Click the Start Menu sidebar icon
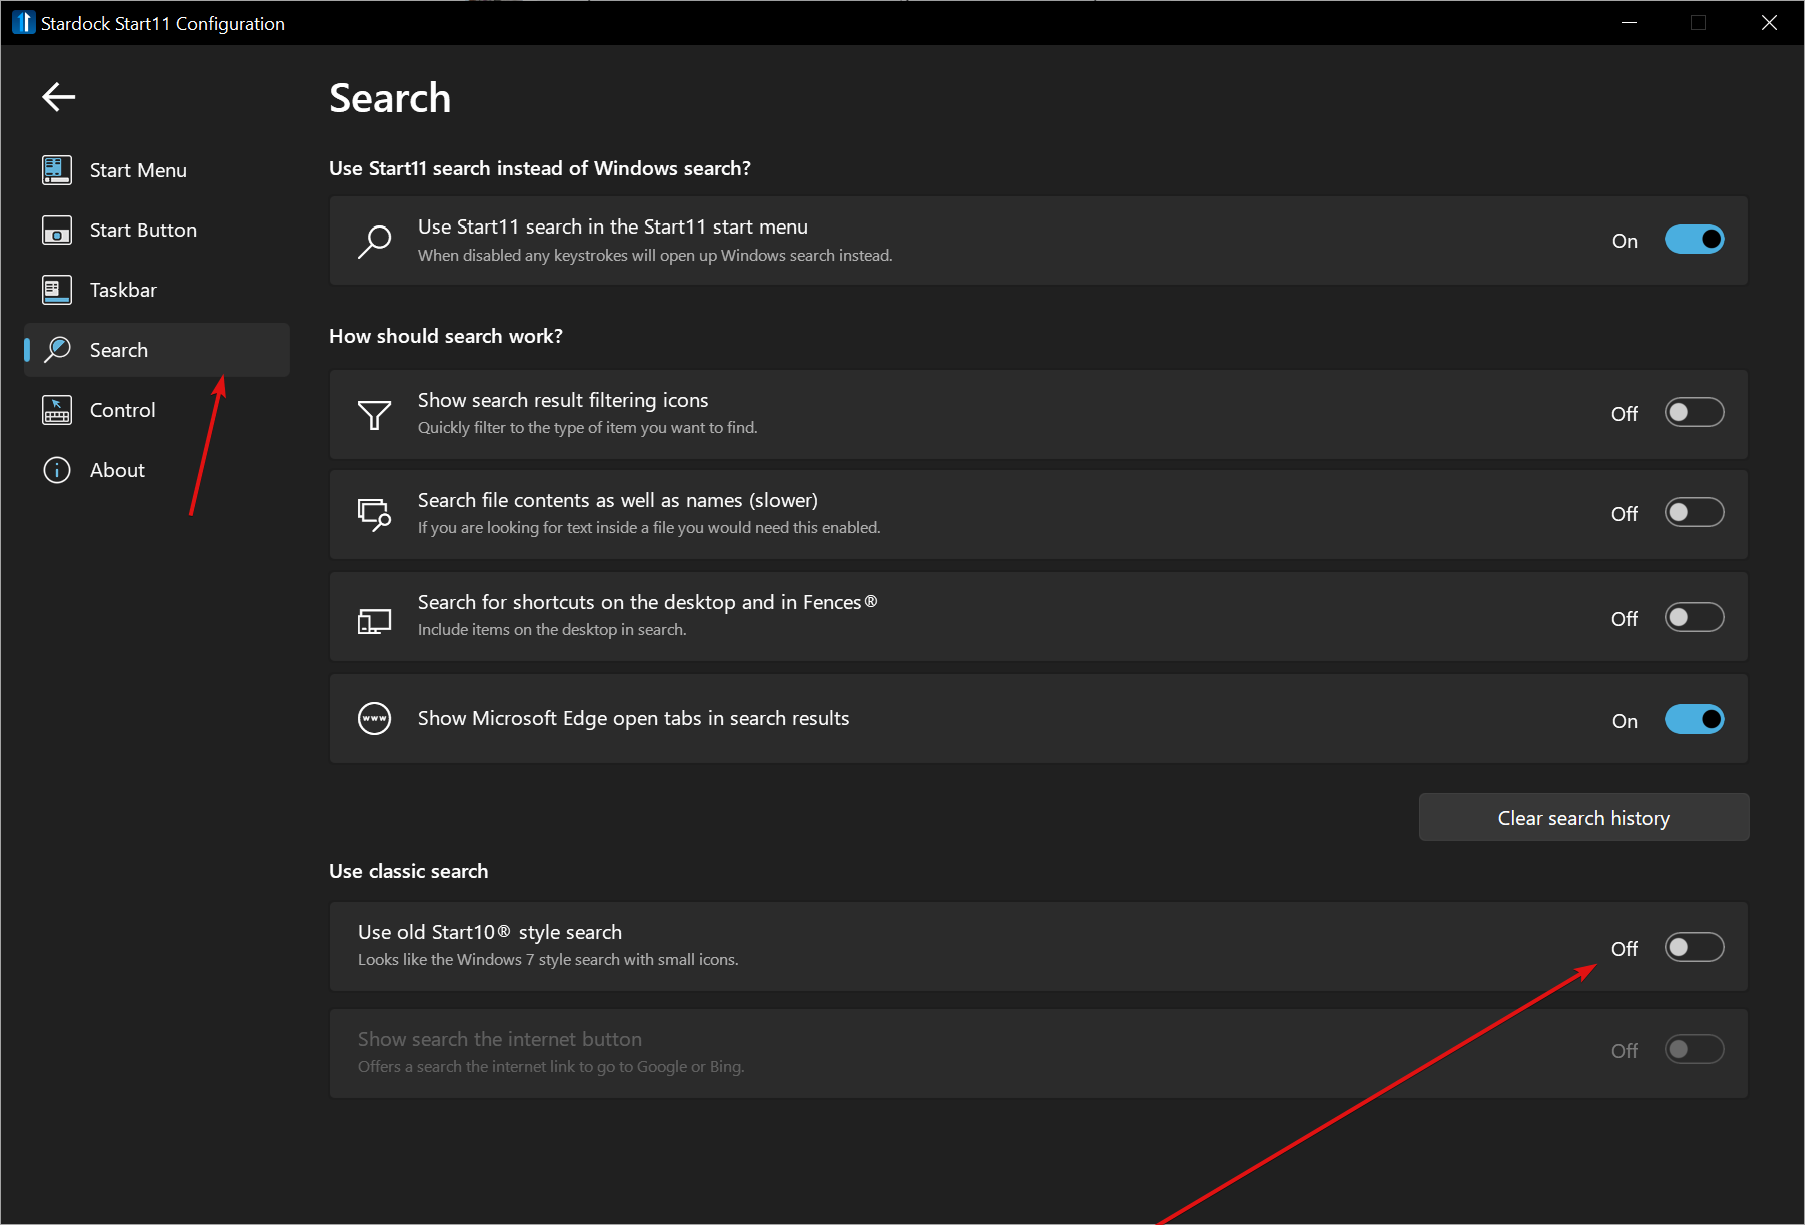Viewport: 1805px width, 1225px height. tap(57, 170)
